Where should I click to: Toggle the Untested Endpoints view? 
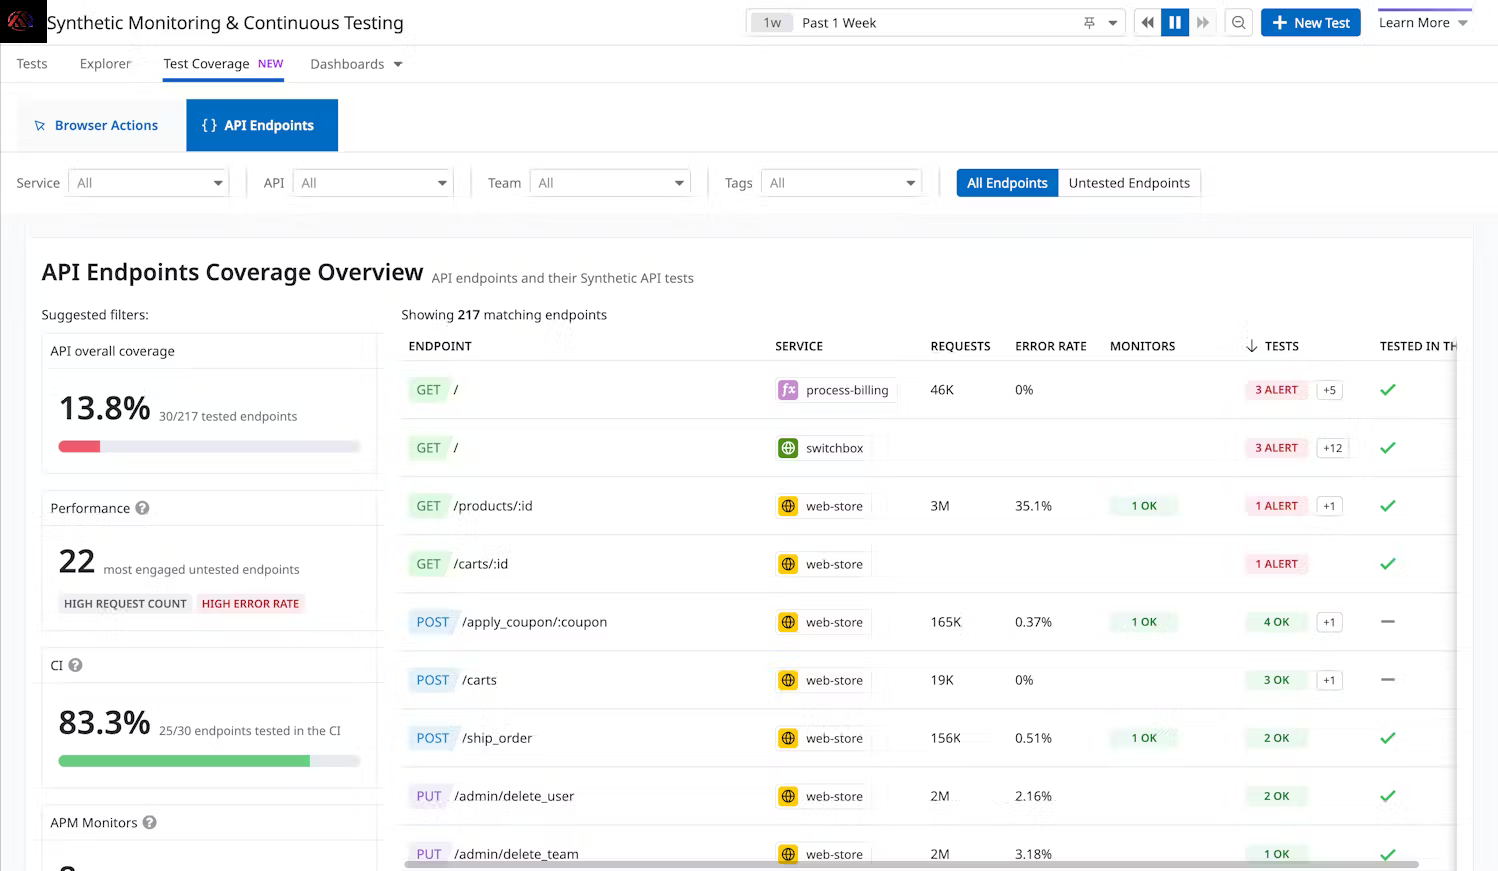click(x=1128, y=183)
